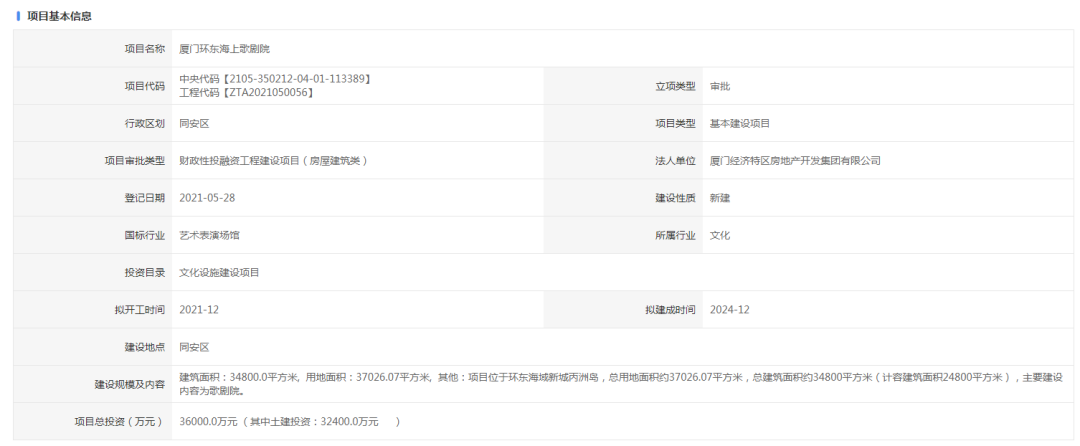Click the 新建 value
This screenshot has width=1080, height=446.
720,198
